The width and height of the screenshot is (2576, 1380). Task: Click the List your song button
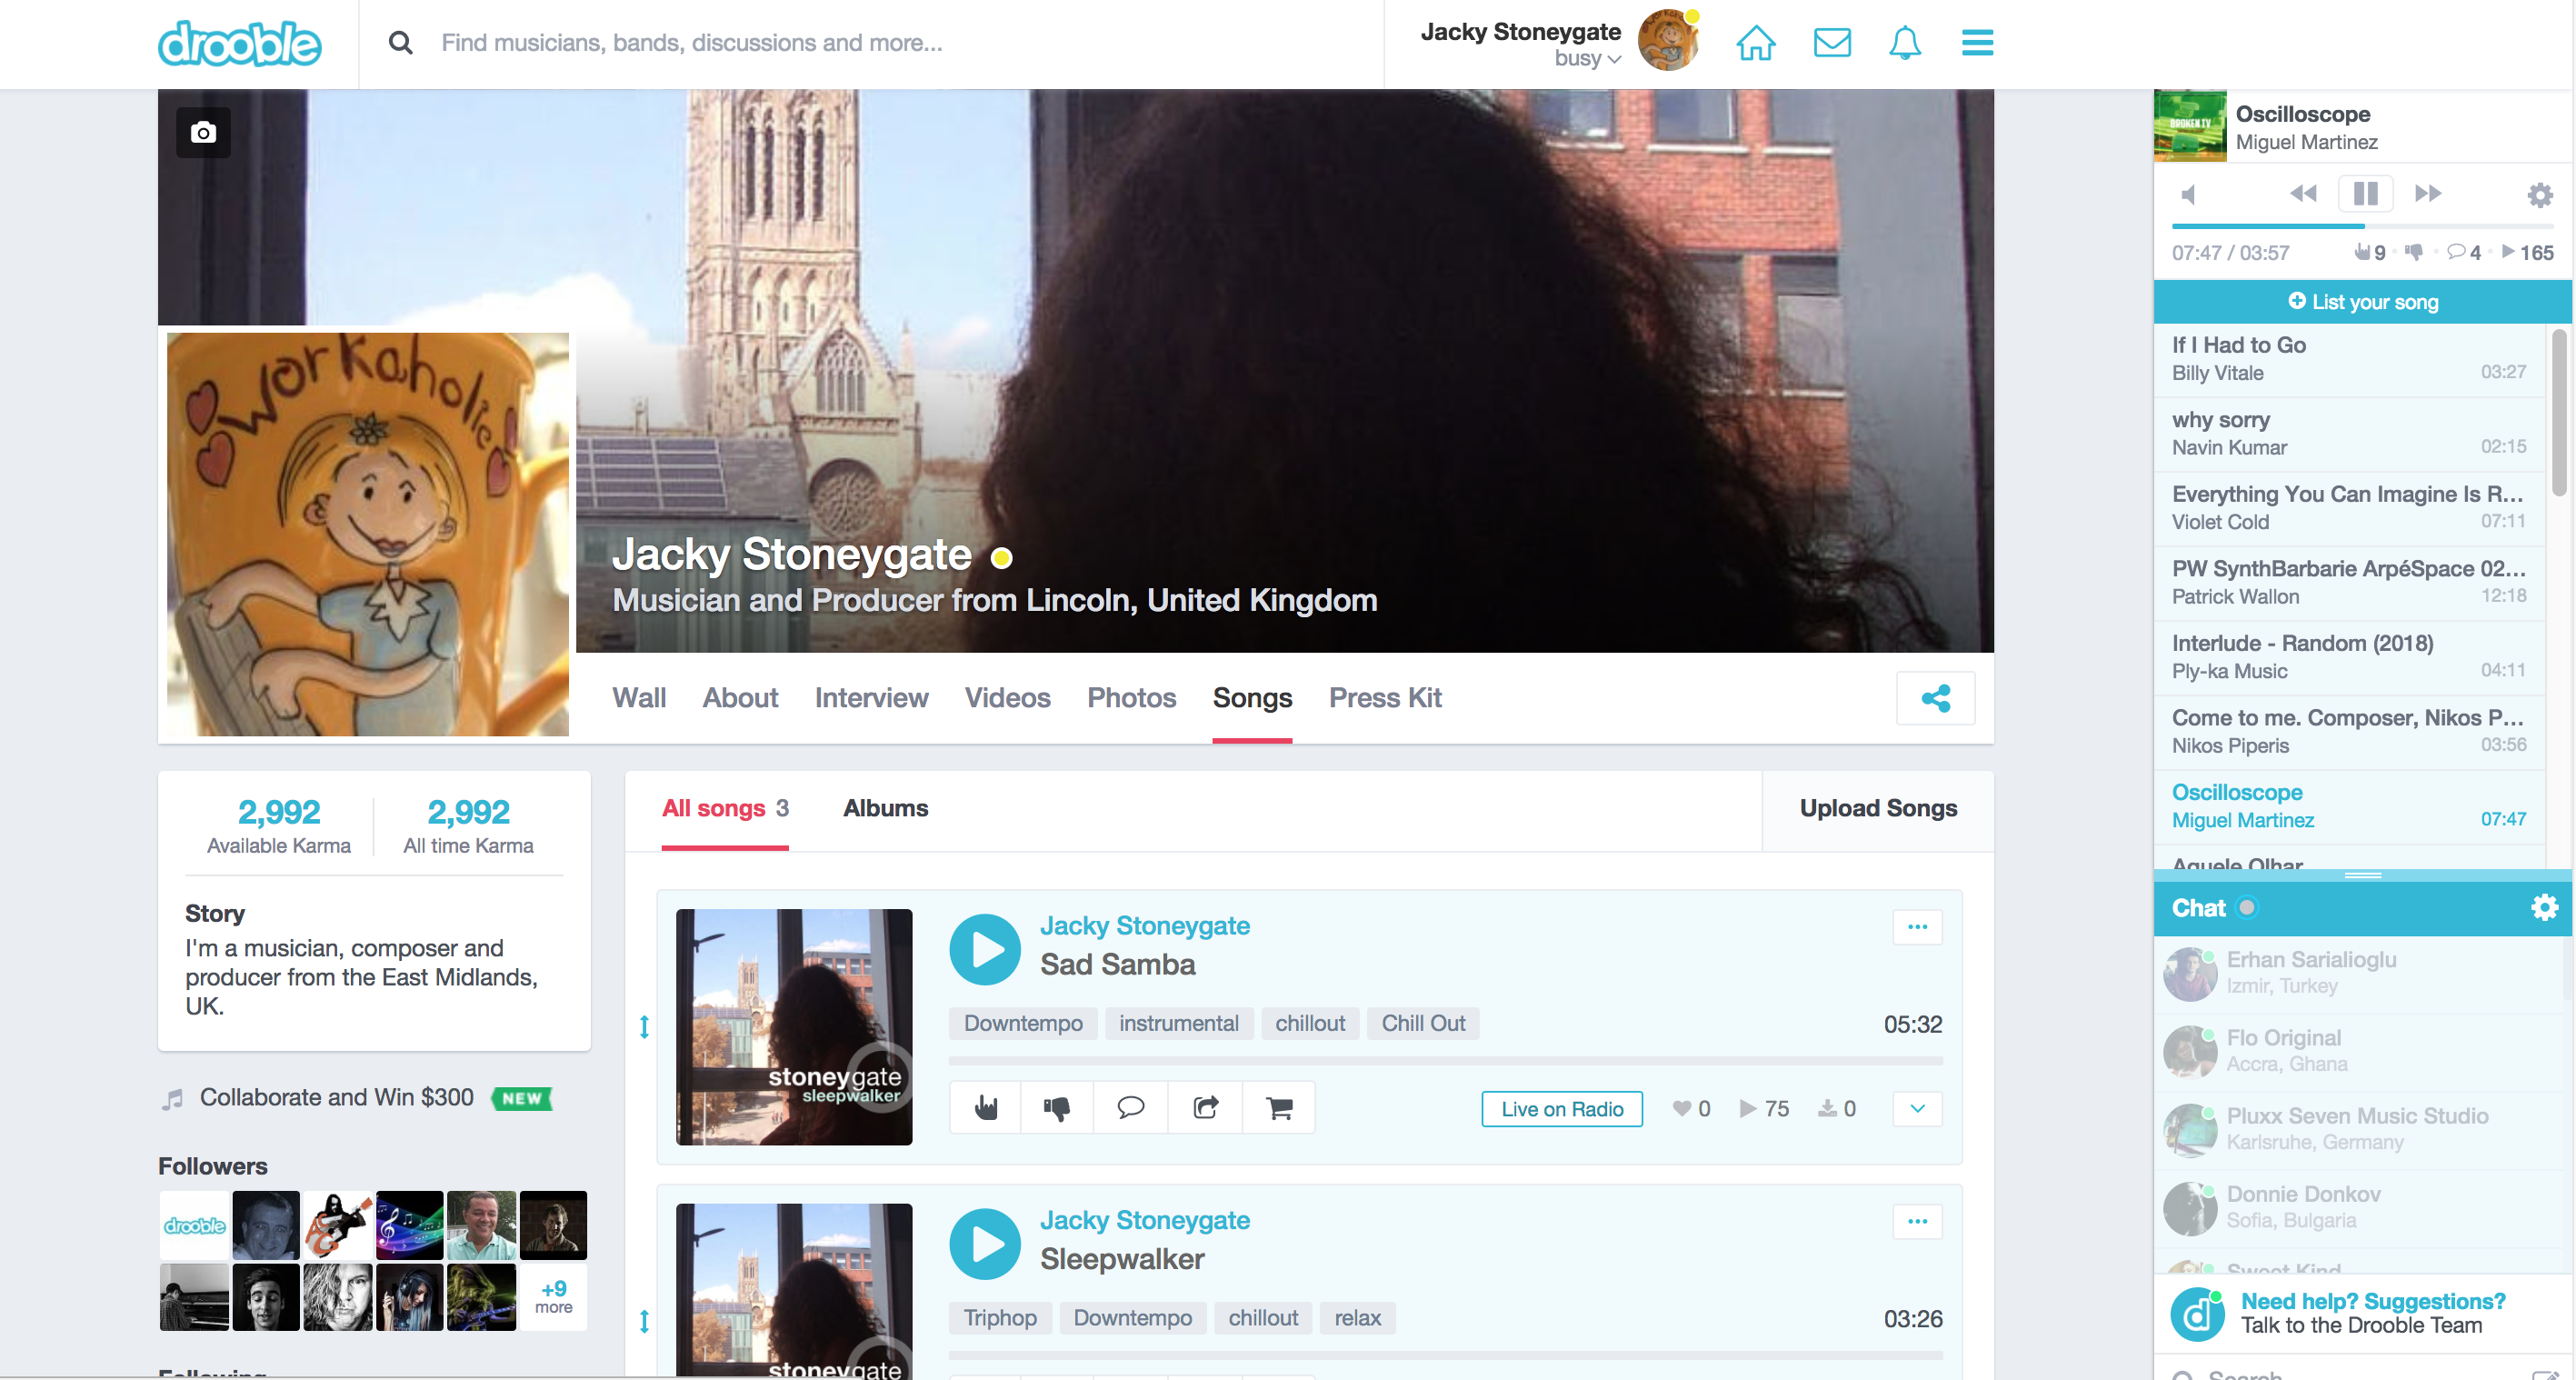[x=2363, y=302]
